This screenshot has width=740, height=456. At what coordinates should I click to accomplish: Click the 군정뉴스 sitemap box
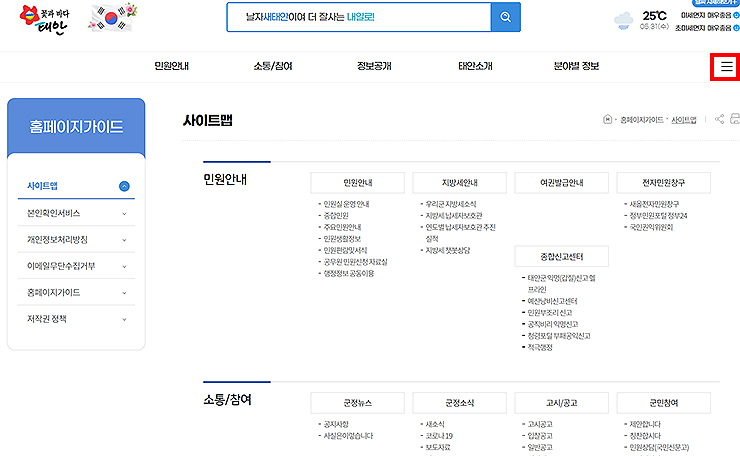tap(357, 403)
